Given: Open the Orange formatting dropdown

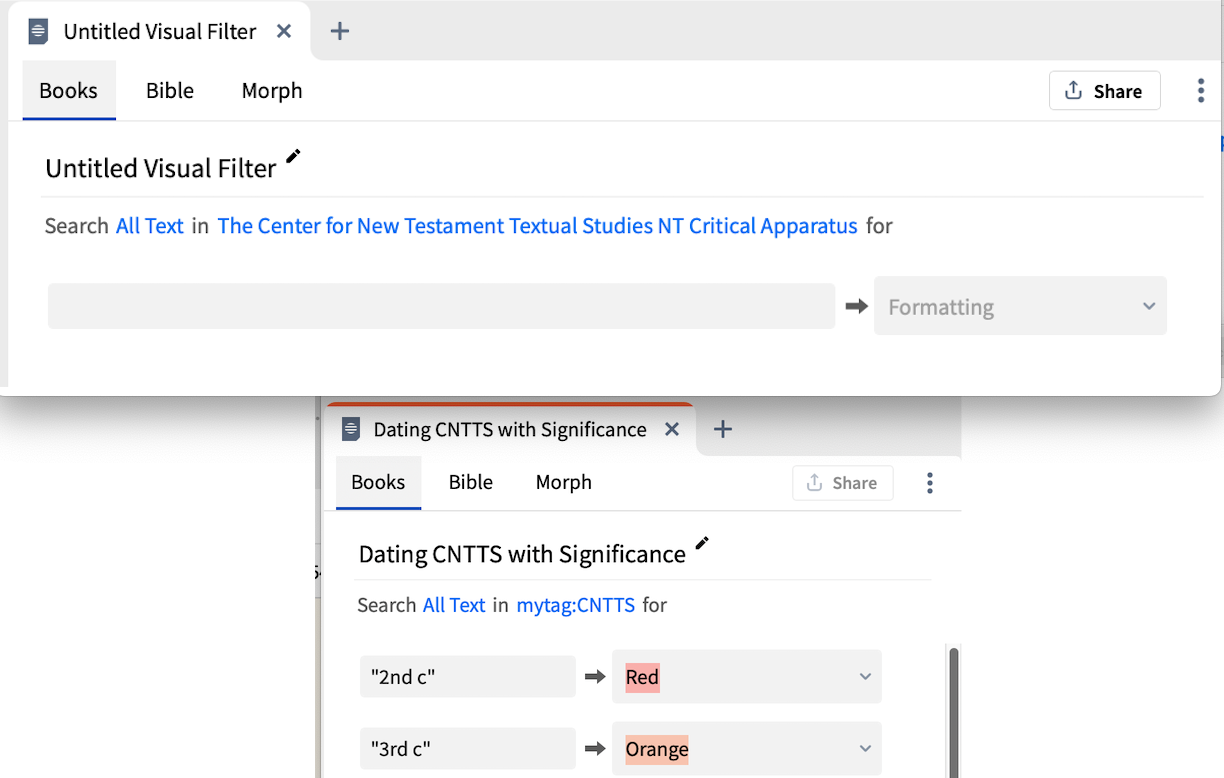Looking at the screenshot, I should coord(747,749).
